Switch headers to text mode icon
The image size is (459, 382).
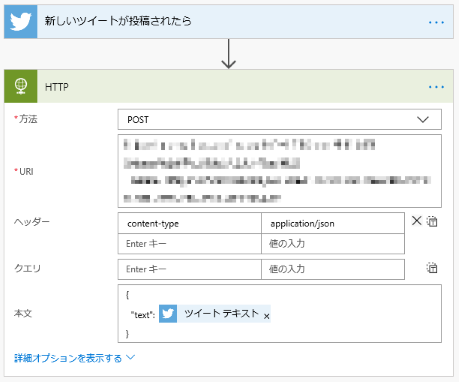[432, 221]
